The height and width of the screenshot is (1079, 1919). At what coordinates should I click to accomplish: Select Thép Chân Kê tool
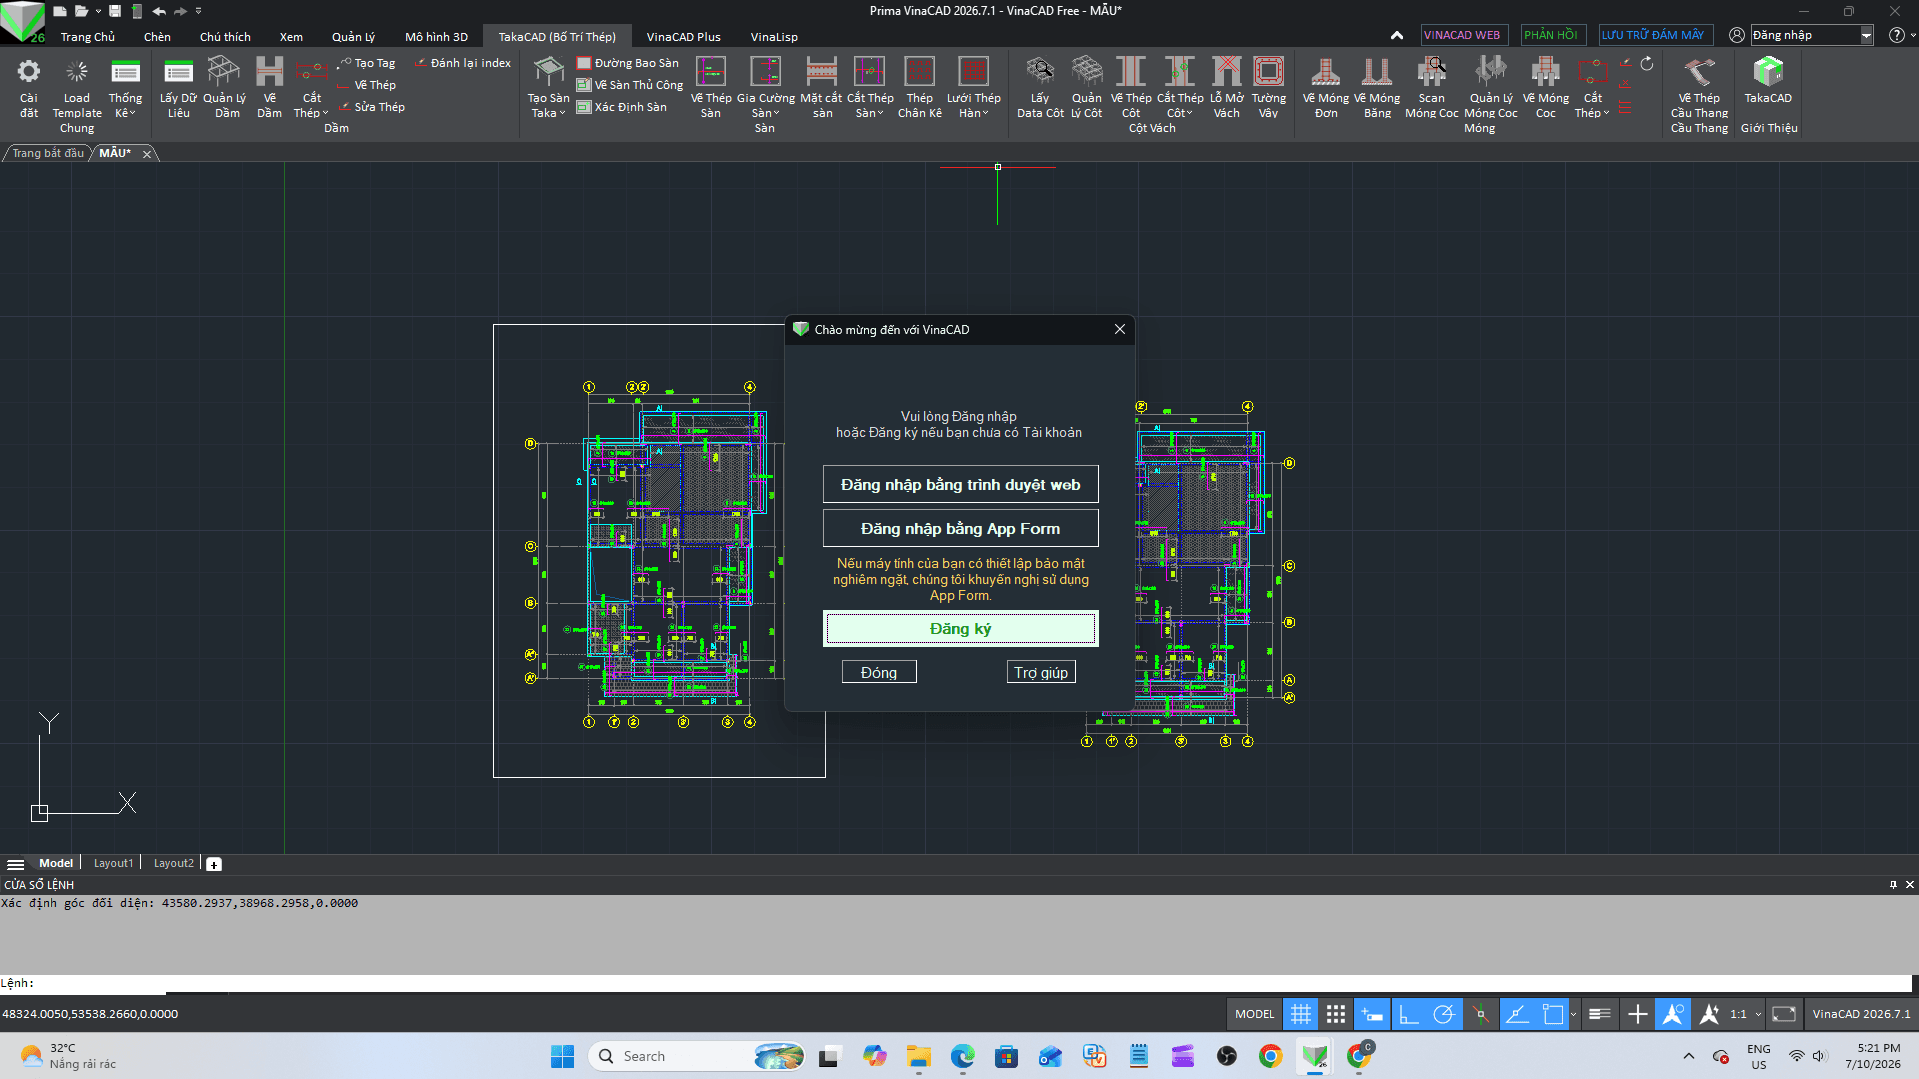tap(919, 87)
